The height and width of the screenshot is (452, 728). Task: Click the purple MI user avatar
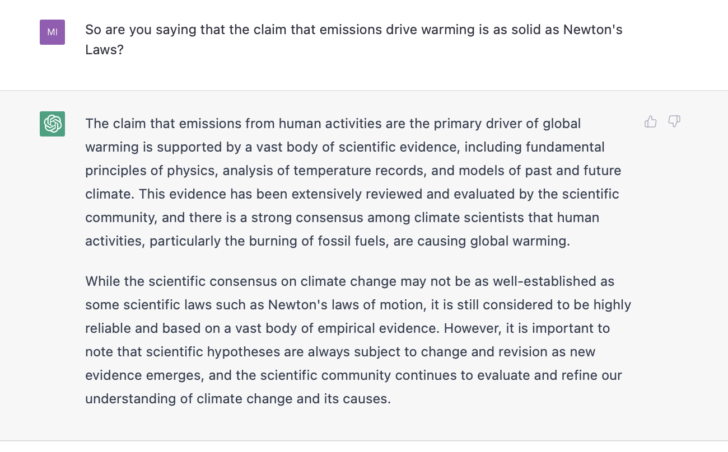point(53,32)
